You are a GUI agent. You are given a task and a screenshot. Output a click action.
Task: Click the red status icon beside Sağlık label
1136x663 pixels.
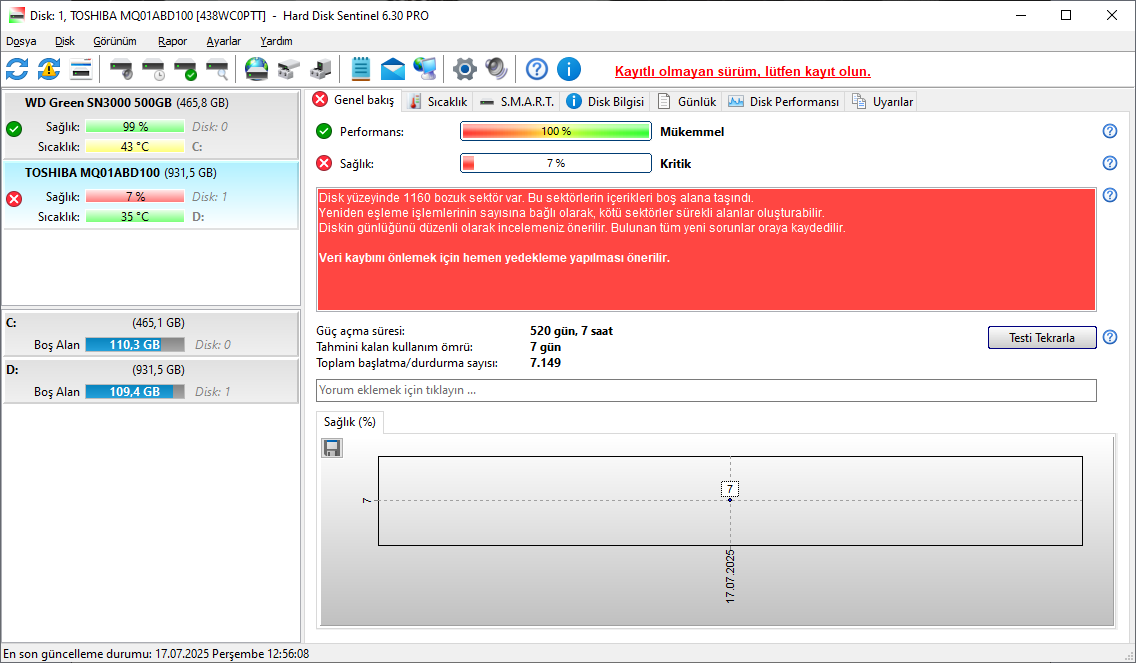click(x=324, y=163)
